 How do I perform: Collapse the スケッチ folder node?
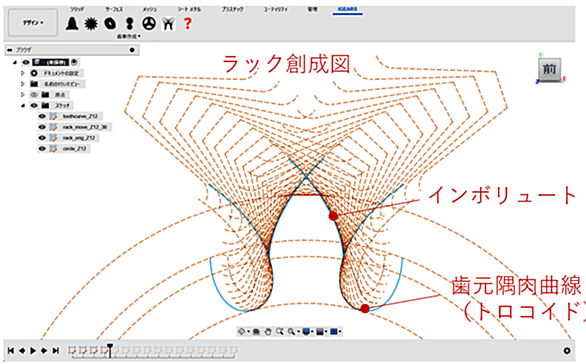pyautogui.click(x=22, y=106)
